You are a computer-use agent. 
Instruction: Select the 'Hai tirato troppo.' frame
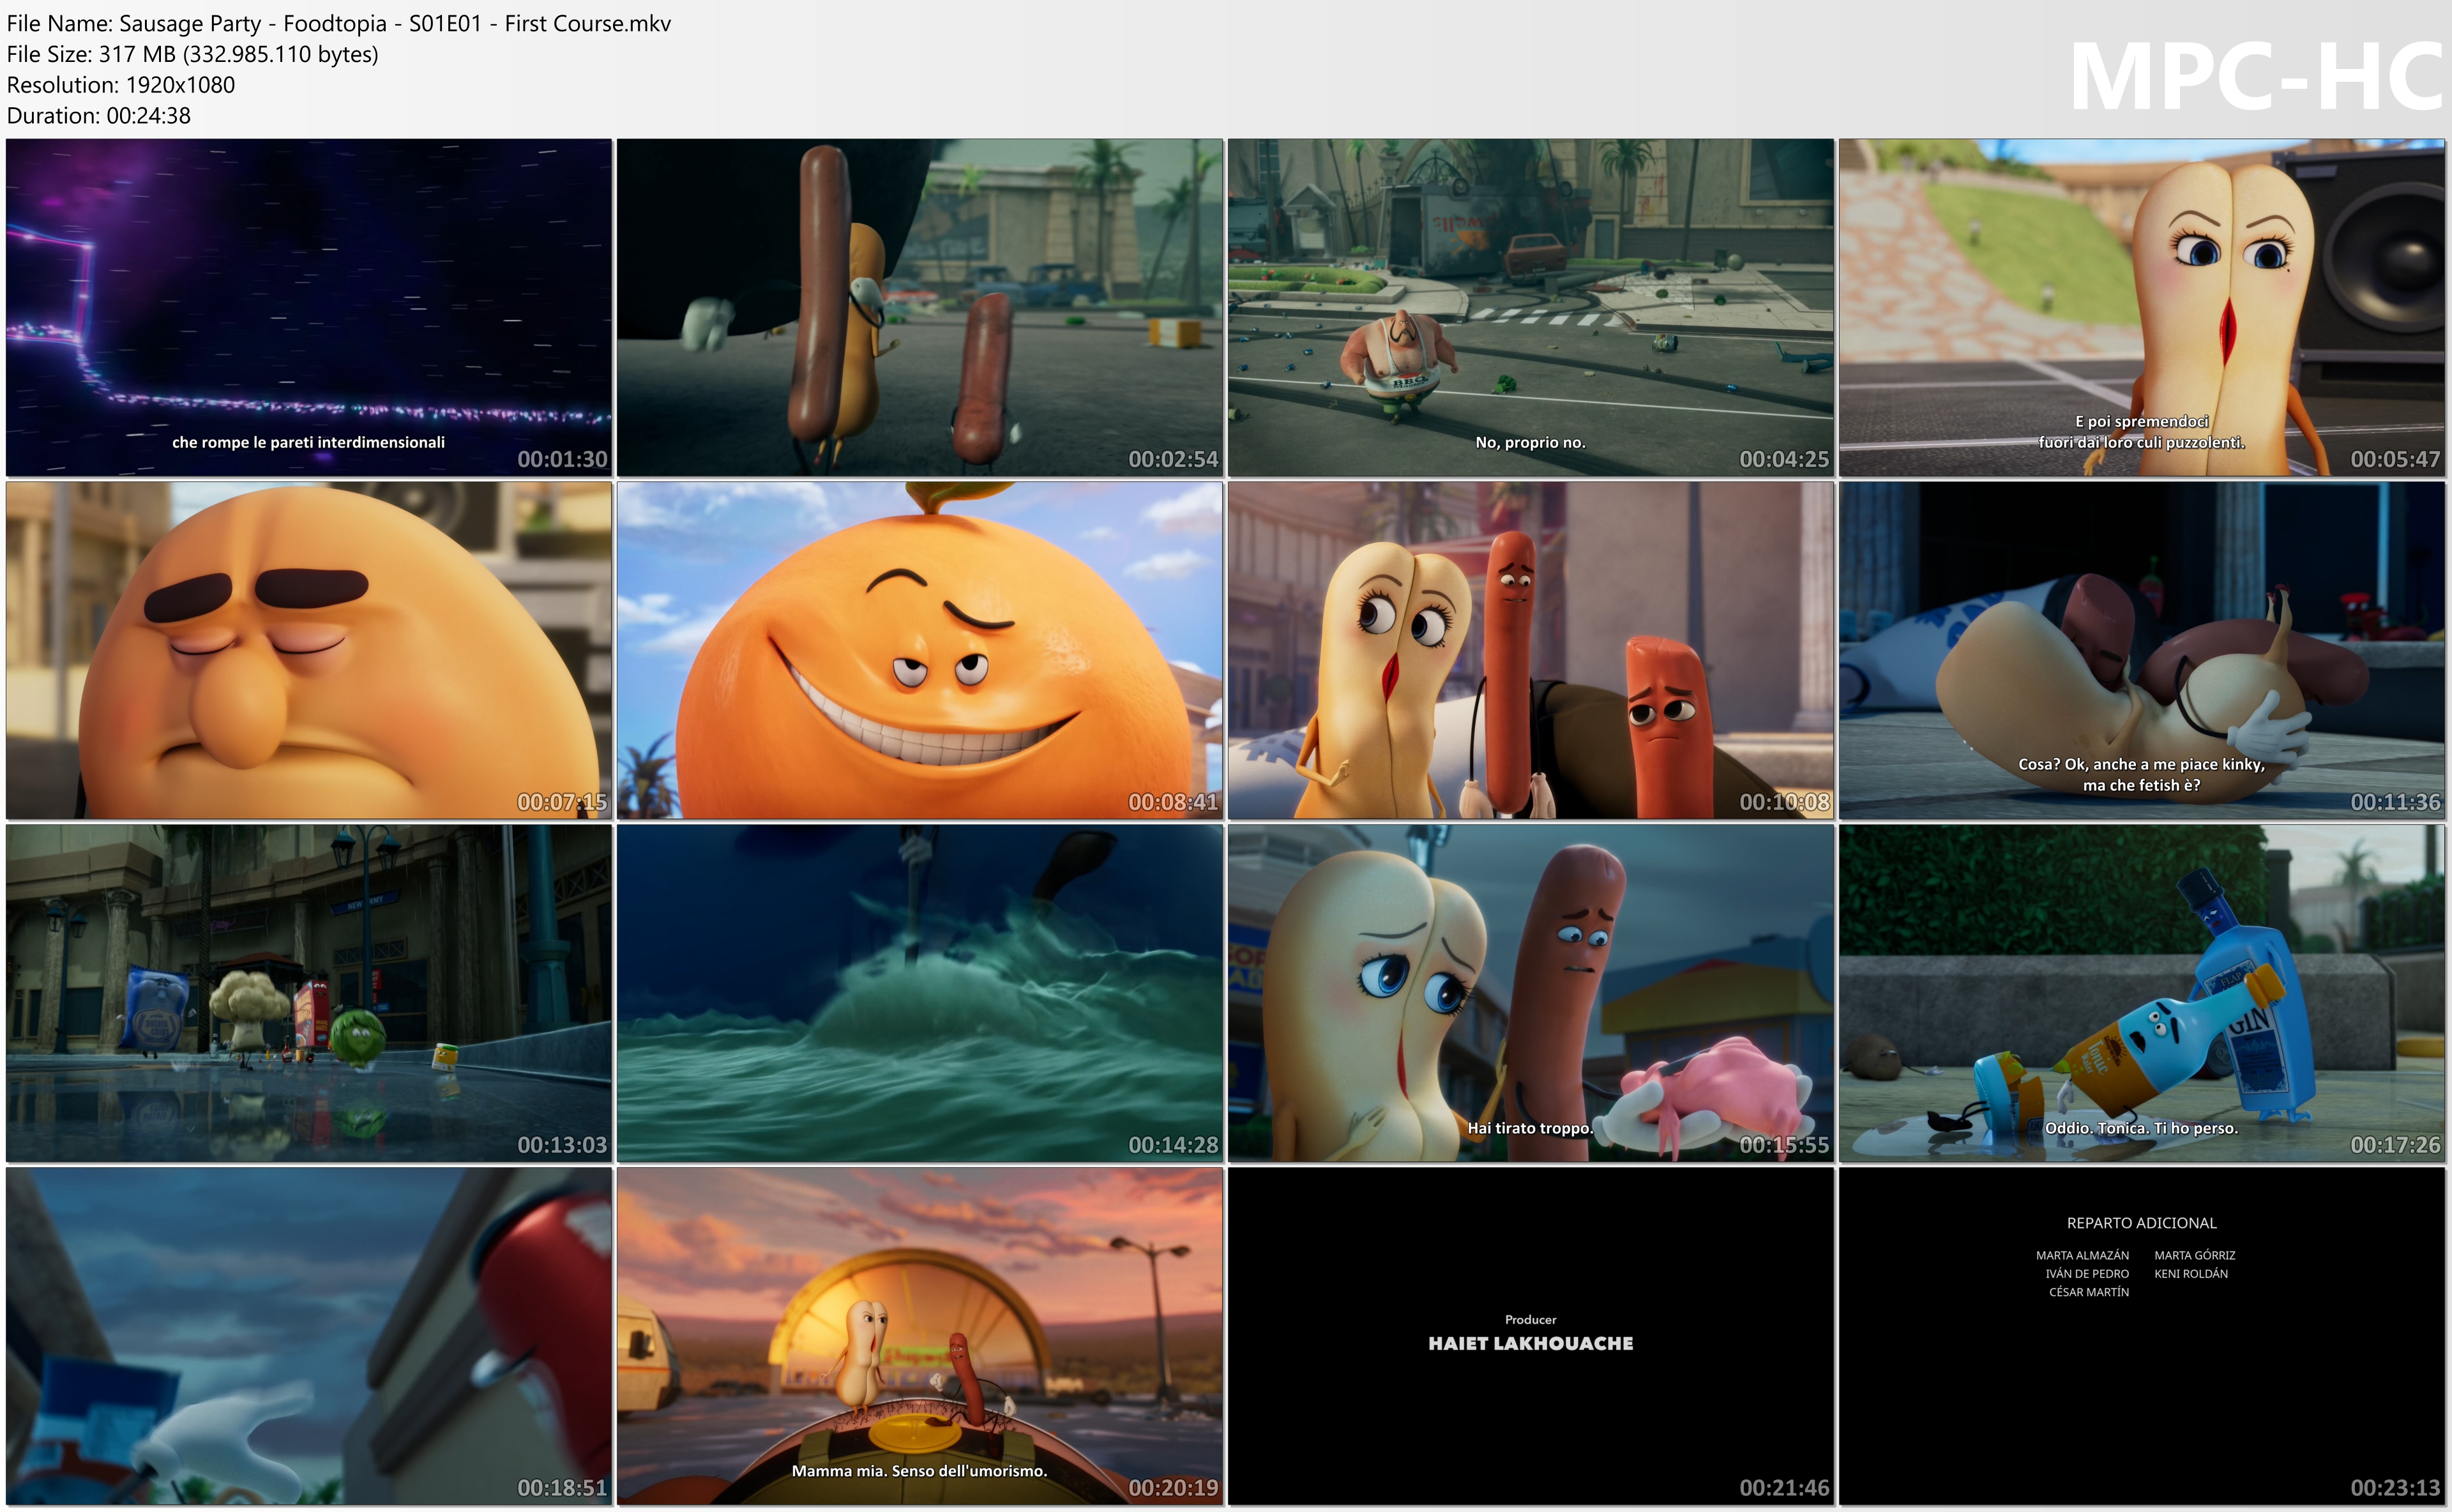[x=1530, y=993]
